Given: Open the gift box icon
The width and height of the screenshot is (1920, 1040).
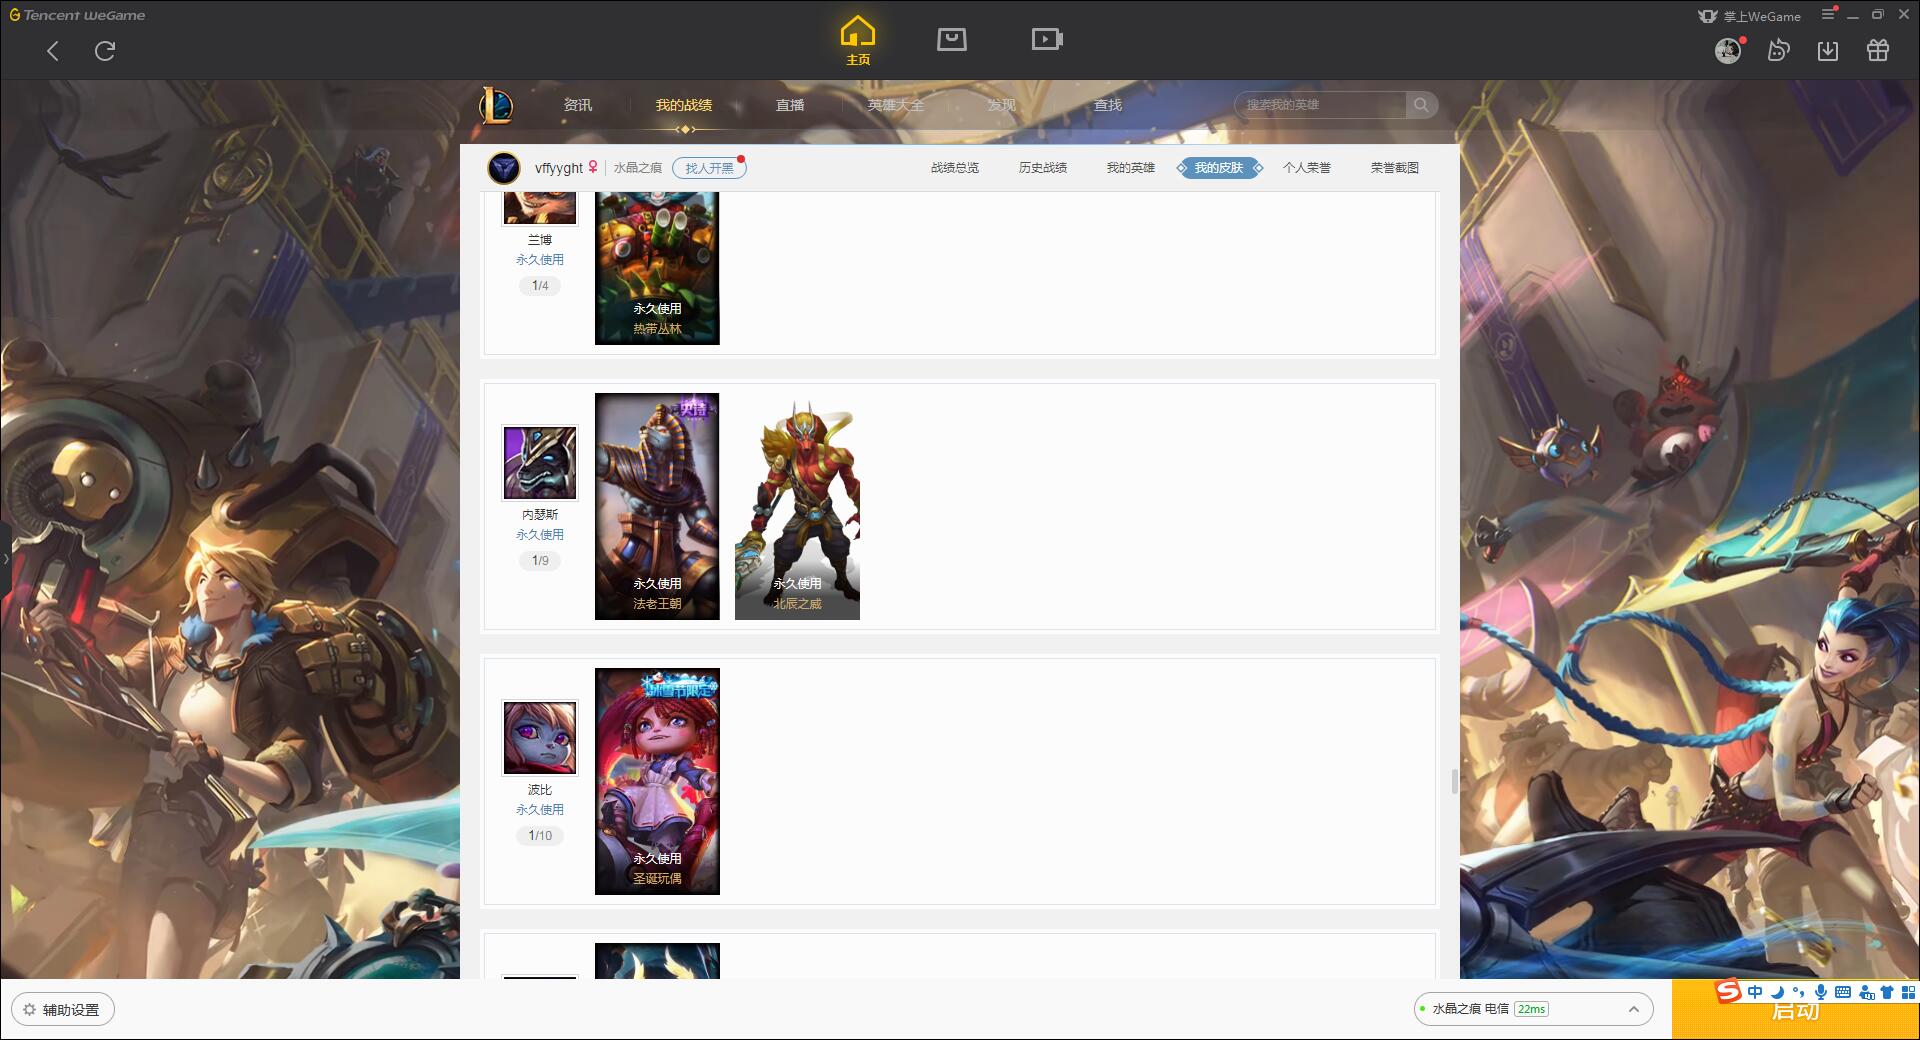Looking at the screenshot, I should click(1878, 50).
